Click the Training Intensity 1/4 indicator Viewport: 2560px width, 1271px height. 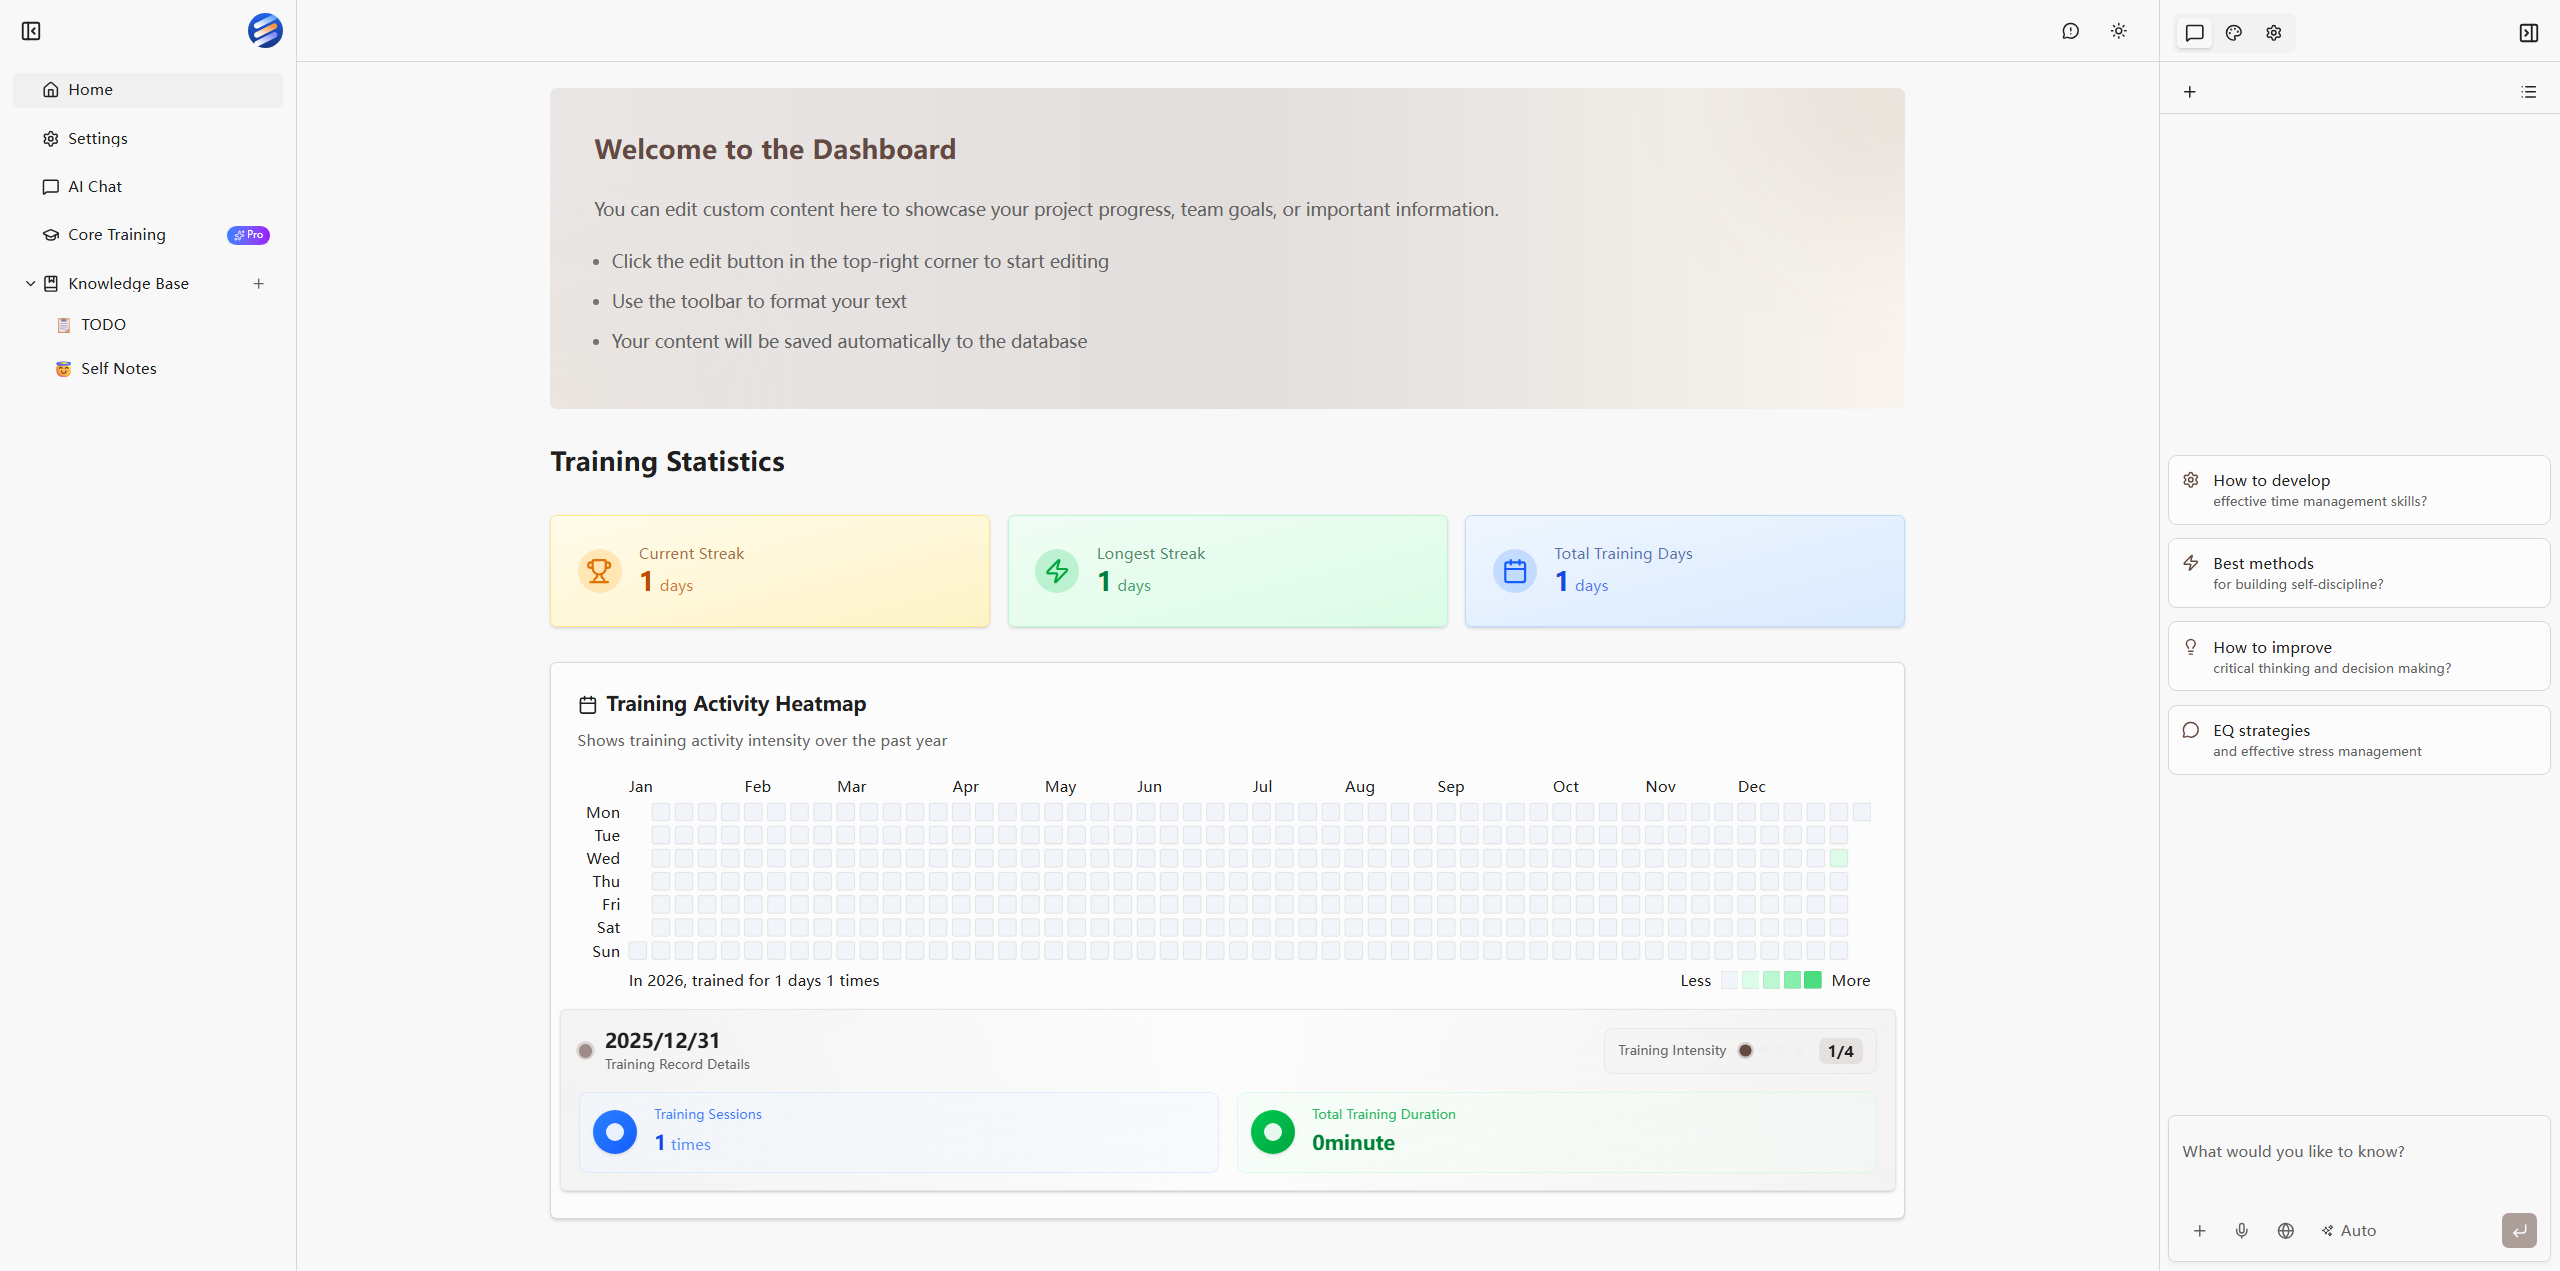coord(1839,1051)
